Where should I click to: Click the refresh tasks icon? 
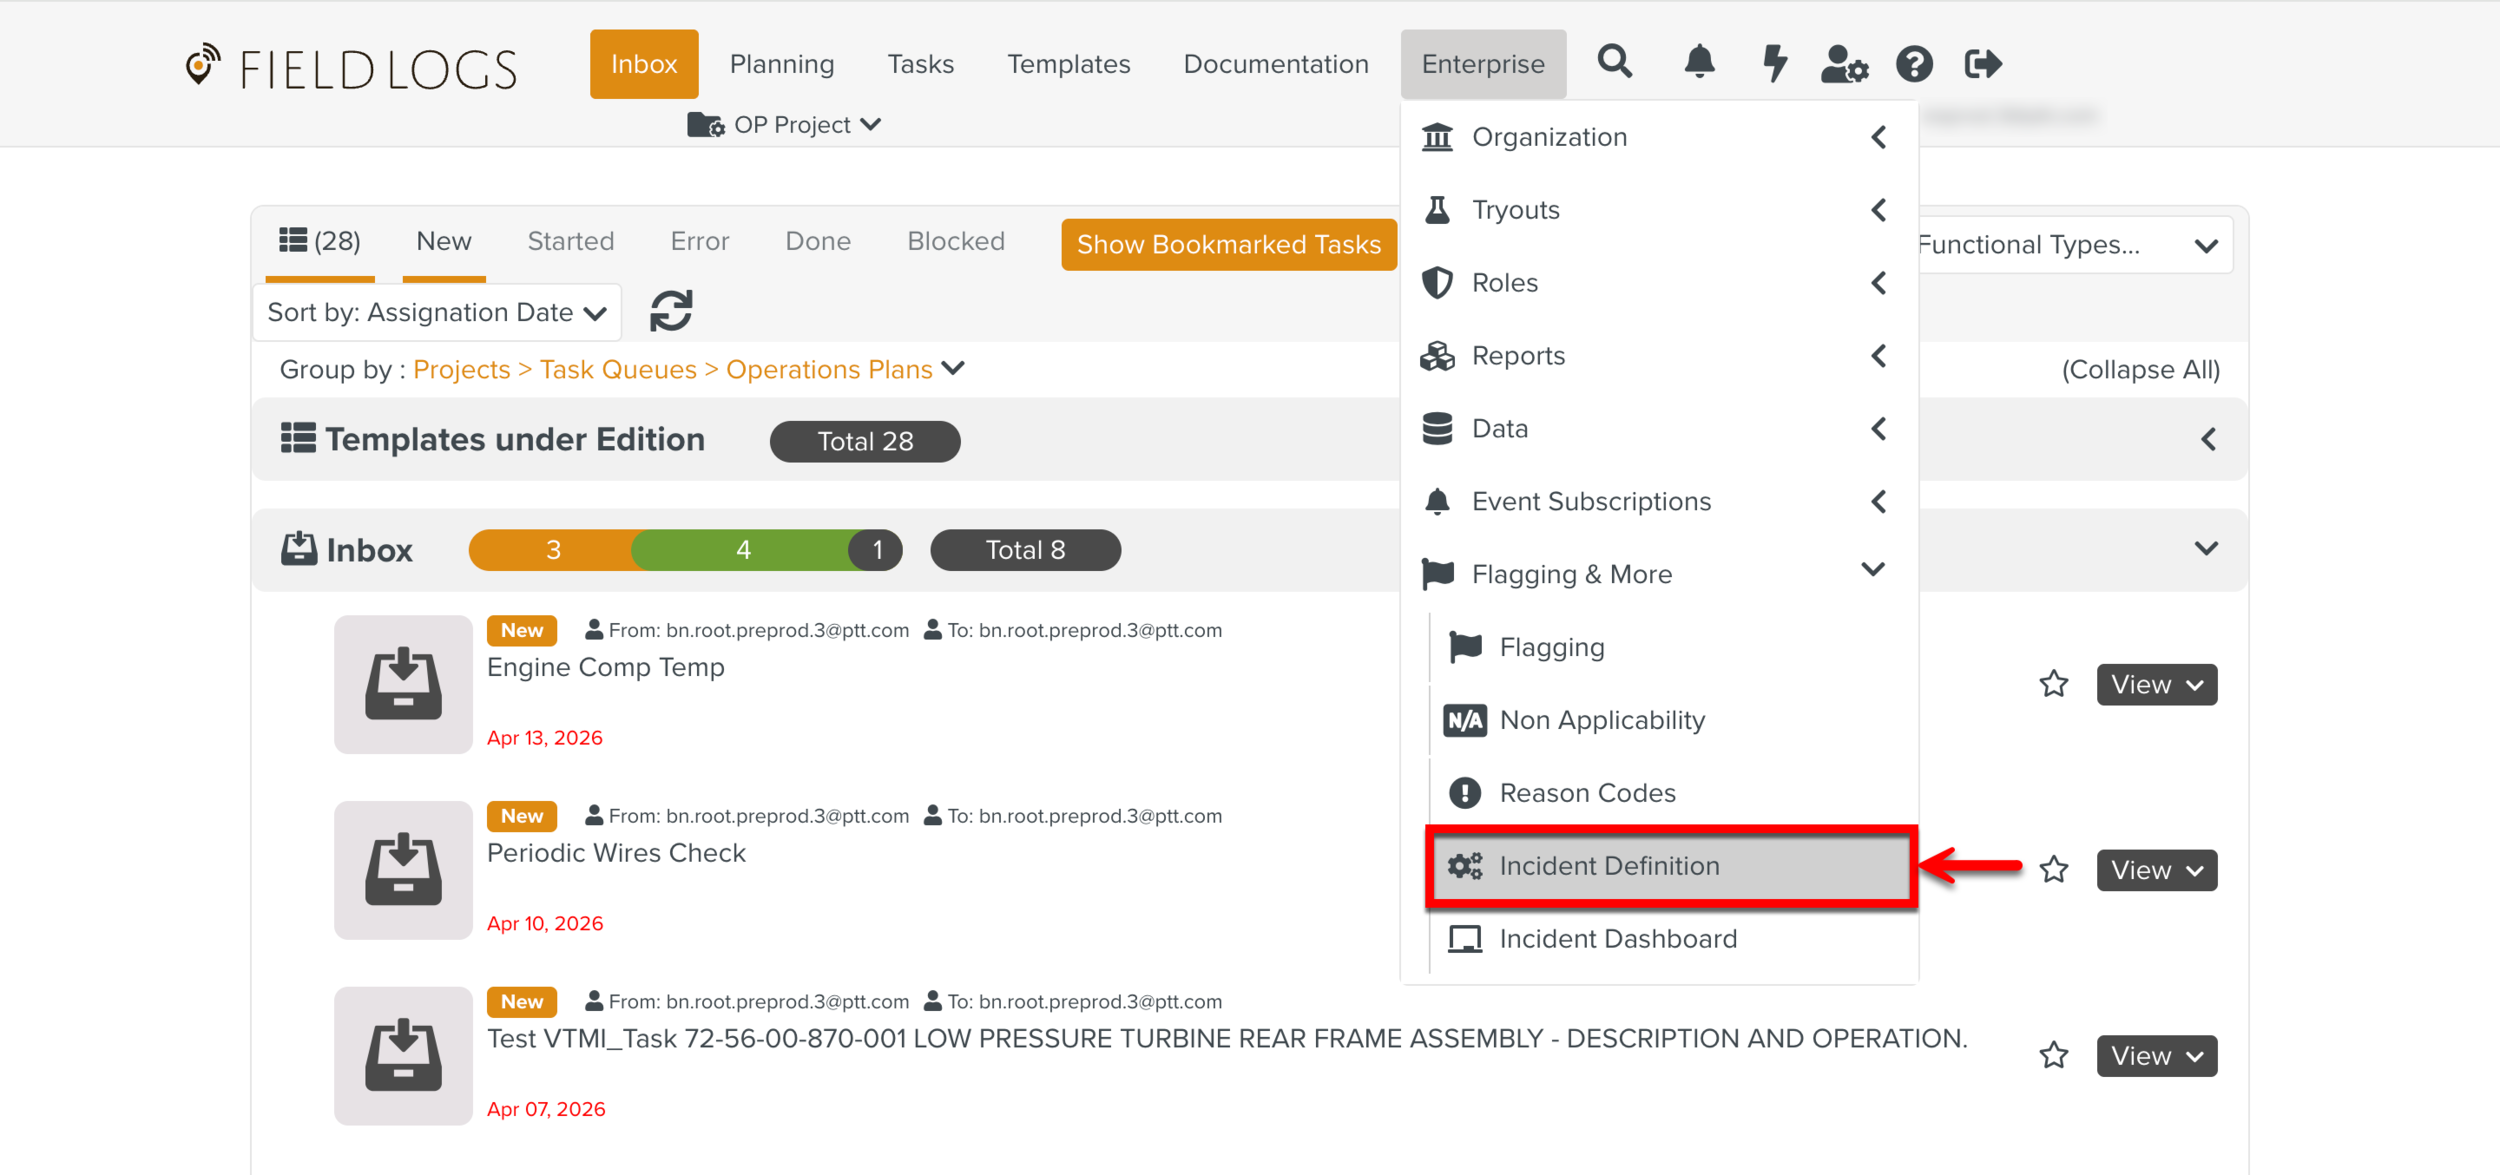671,311
